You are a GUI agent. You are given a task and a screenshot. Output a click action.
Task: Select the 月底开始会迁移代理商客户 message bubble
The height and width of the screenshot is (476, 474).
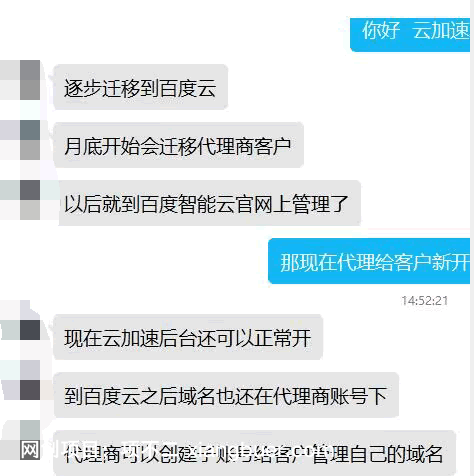178,145
